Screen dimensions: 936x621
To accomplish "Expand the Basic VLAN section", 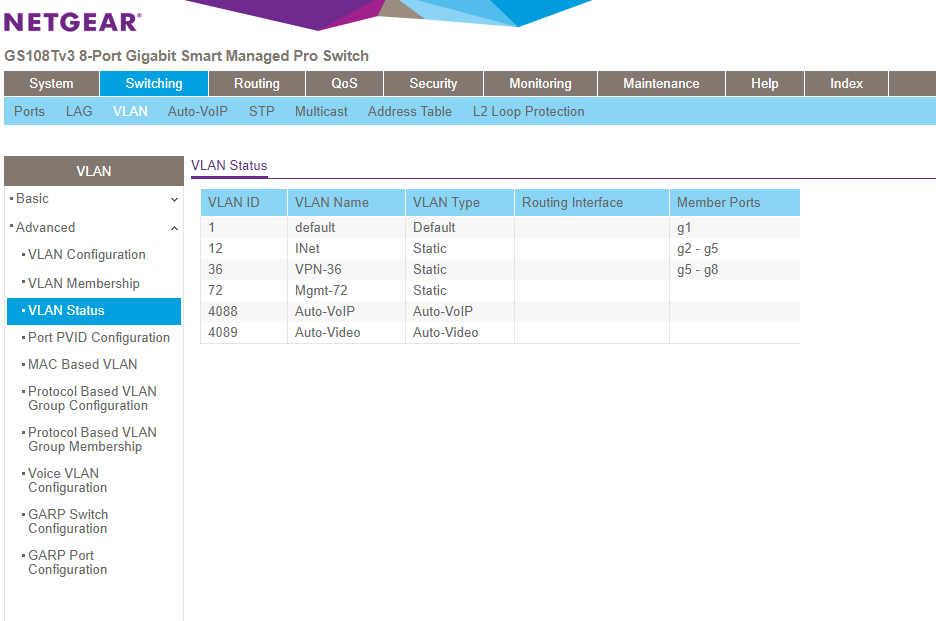I will coord(94,199).
